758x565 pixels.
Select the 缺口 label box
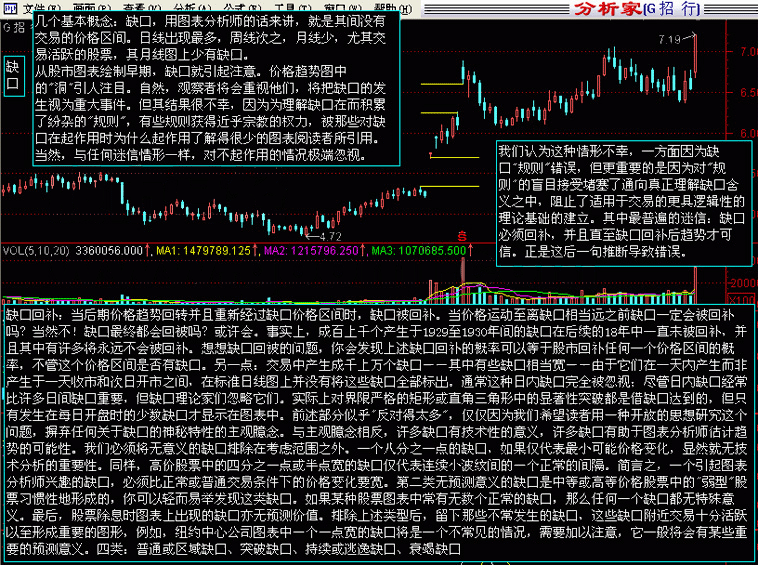(x=14, y=76)
